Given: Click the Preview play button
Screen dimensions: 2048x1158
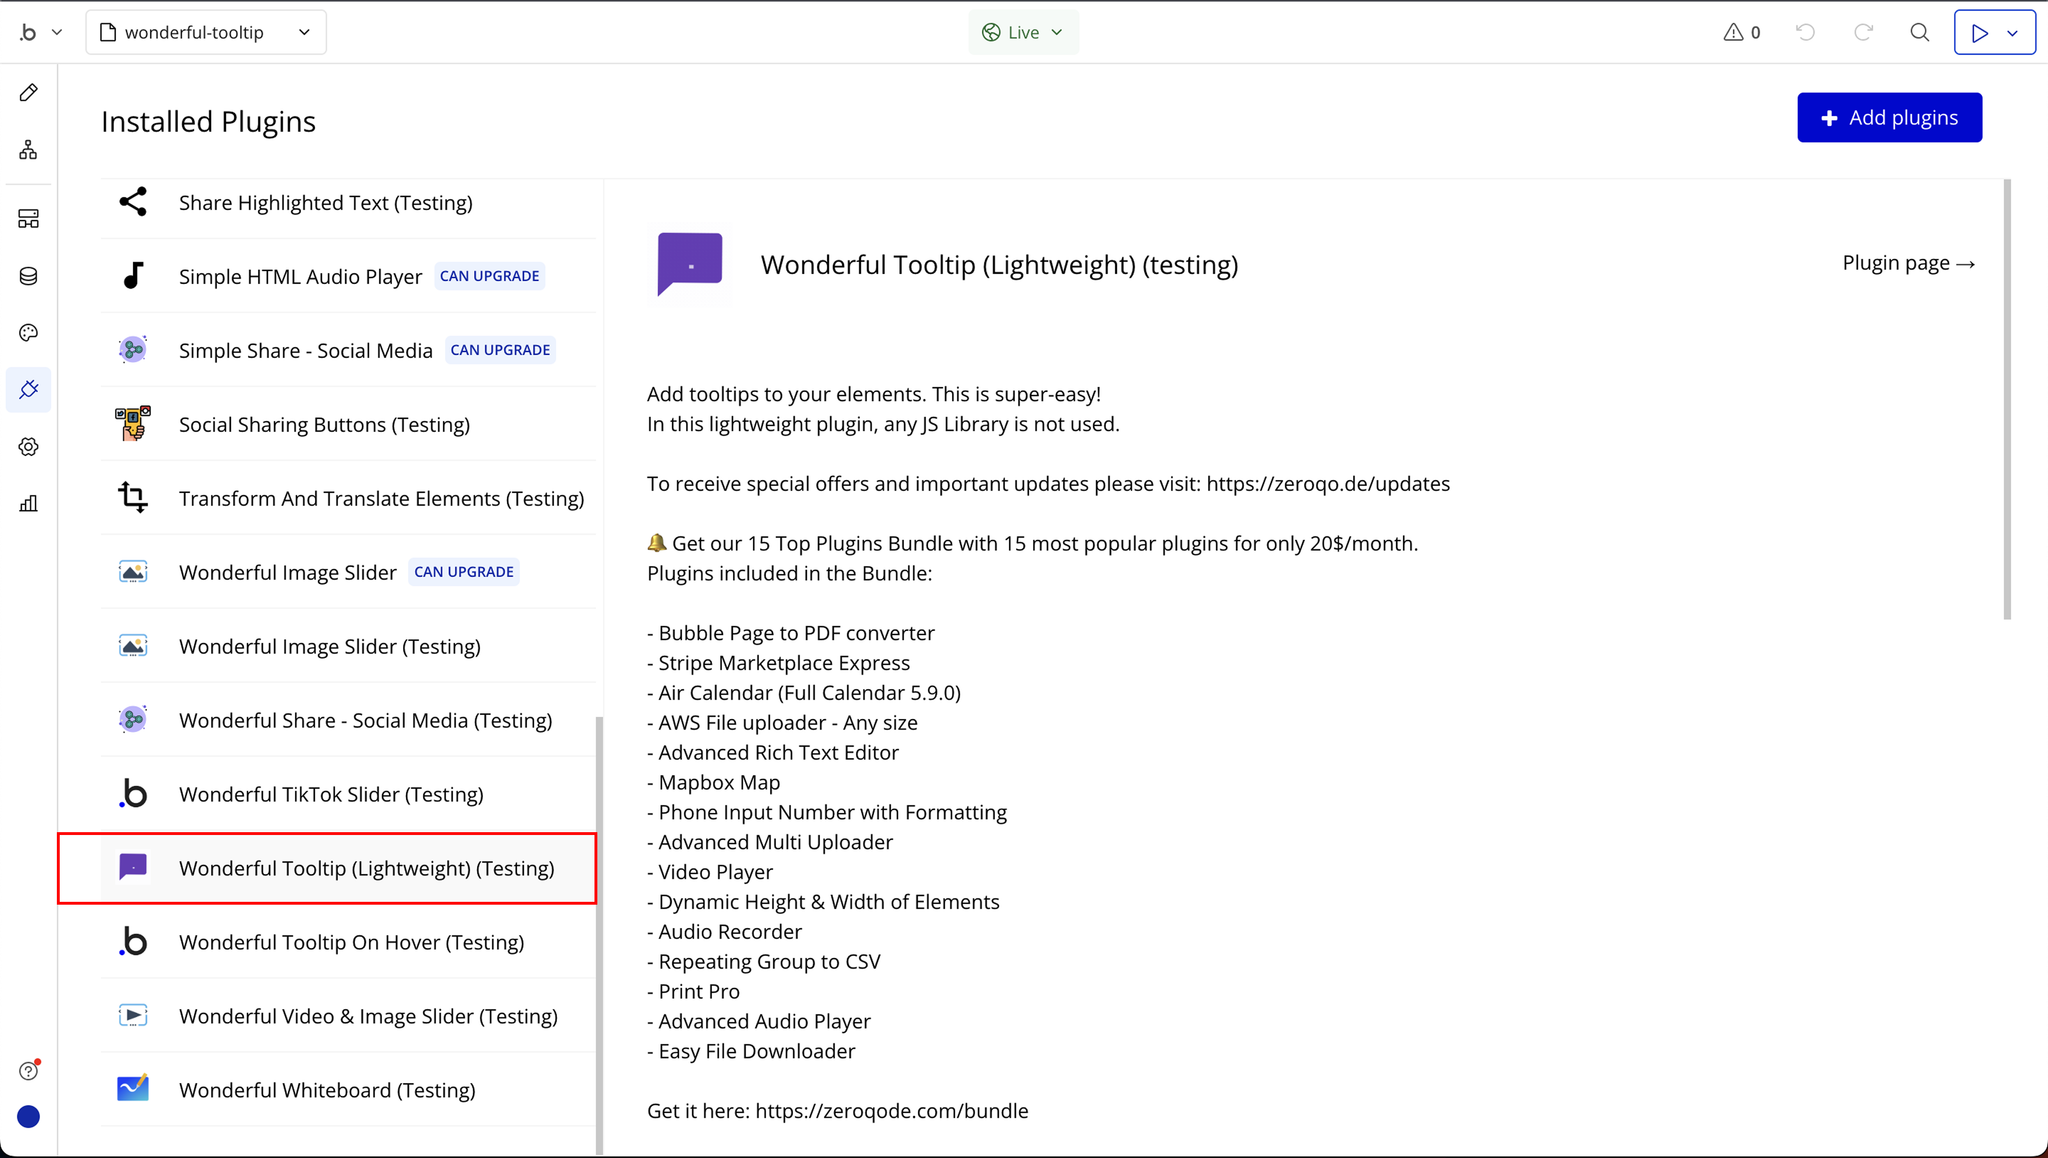Looking at the screenshot, I should pos(1979,32).
